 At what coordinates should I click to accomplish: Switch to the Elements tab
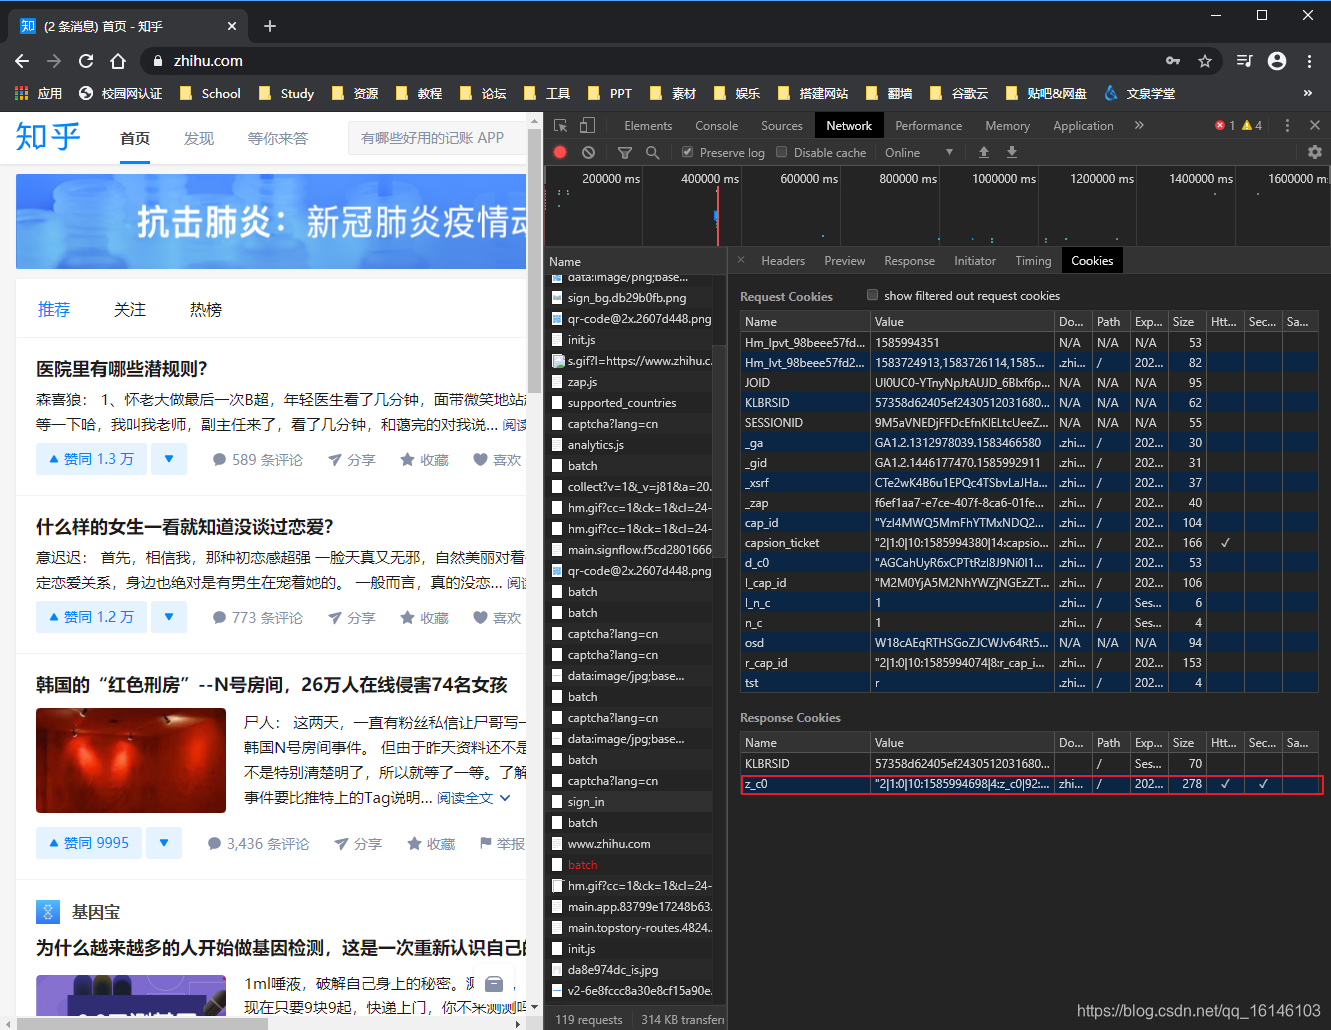tap(648, 125)
